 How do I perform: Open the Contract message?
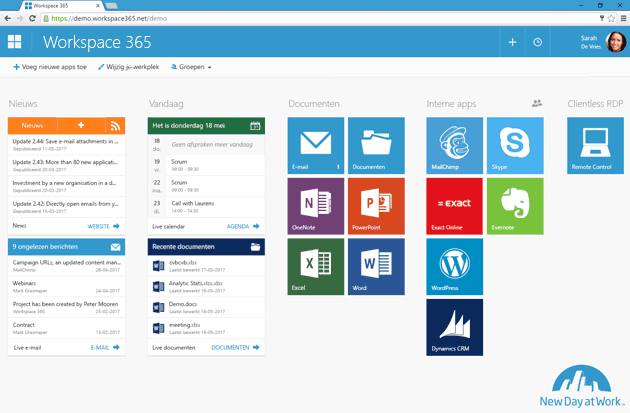coord(66,329)
